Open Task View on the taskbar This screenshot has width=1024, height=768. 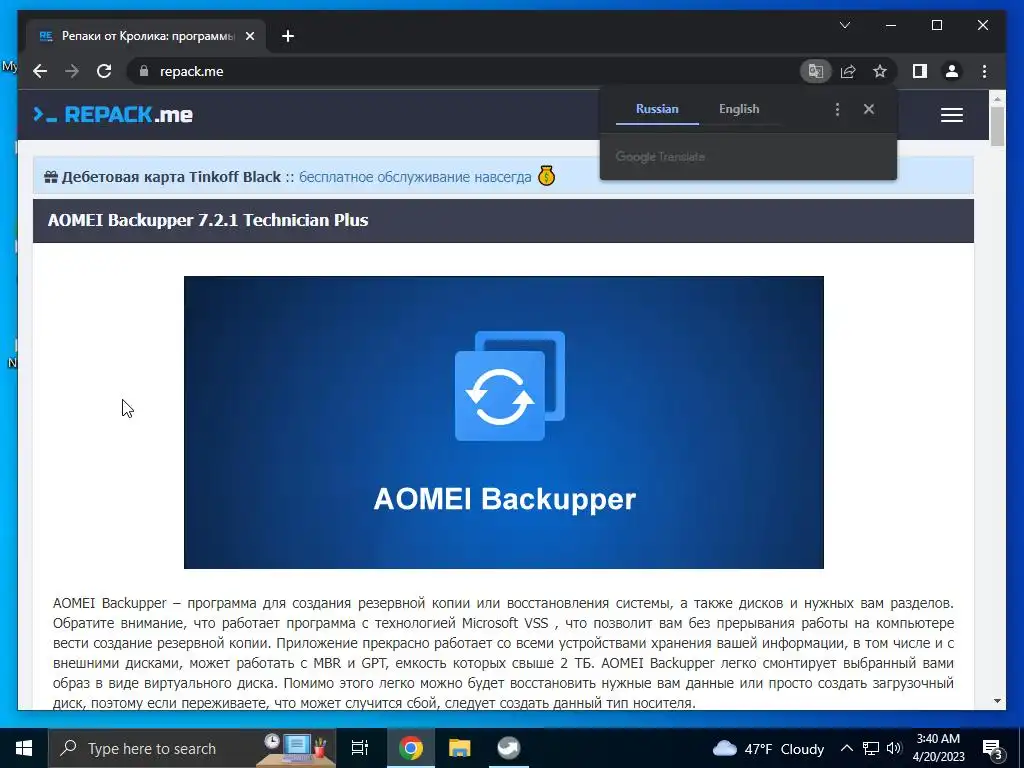[360, 748]
